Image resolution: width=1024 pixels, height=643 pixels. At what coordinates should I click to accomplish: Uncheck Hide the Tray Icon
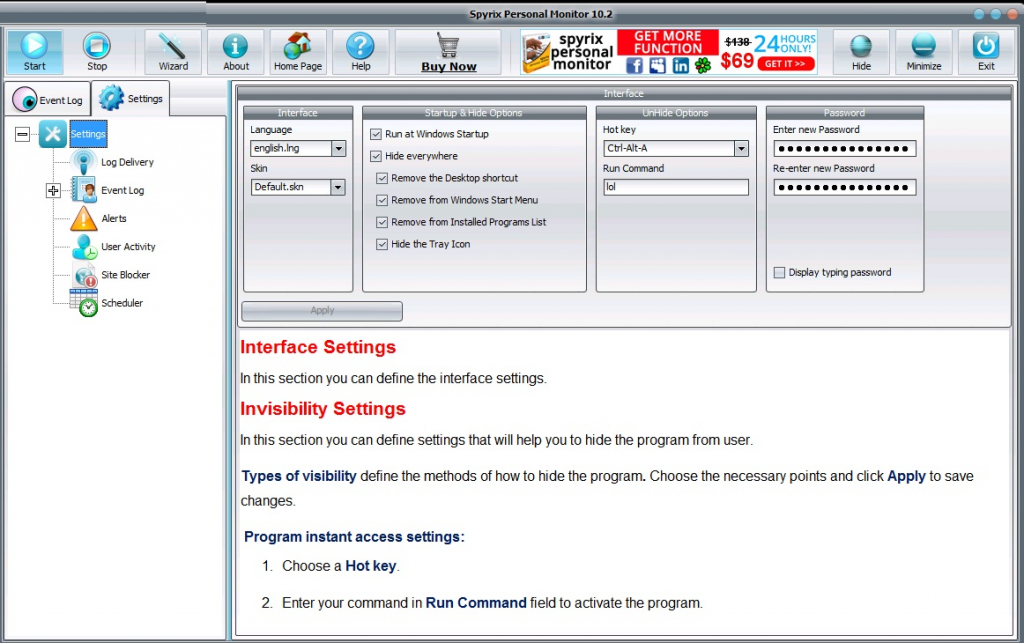[x=382, y=244]
